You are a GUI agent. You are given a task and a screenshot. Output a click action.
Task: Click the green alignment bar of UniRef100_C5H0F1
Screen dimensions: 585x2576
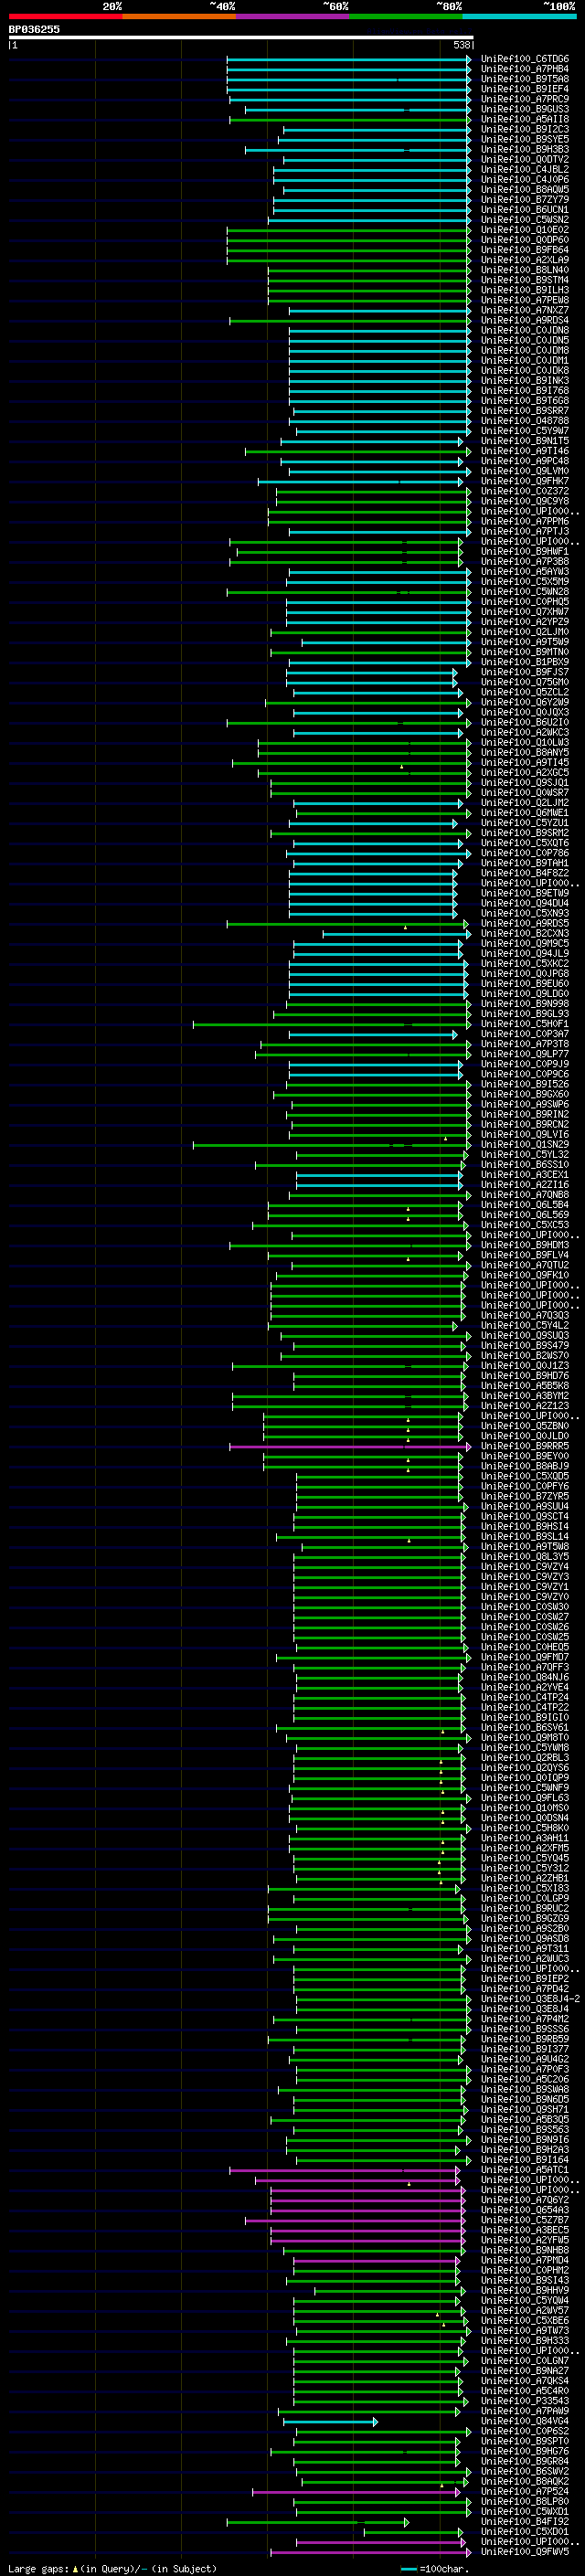tap(332, 1024)
